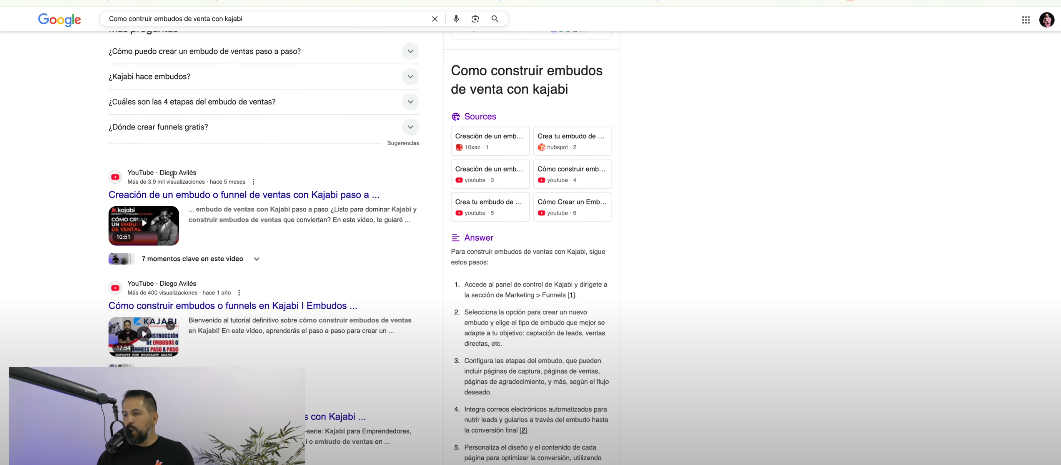Click the magnifying glass search icon
The height and width of the screenshot is (465, 1061).
pyautogui.click(x=495, y=19)
